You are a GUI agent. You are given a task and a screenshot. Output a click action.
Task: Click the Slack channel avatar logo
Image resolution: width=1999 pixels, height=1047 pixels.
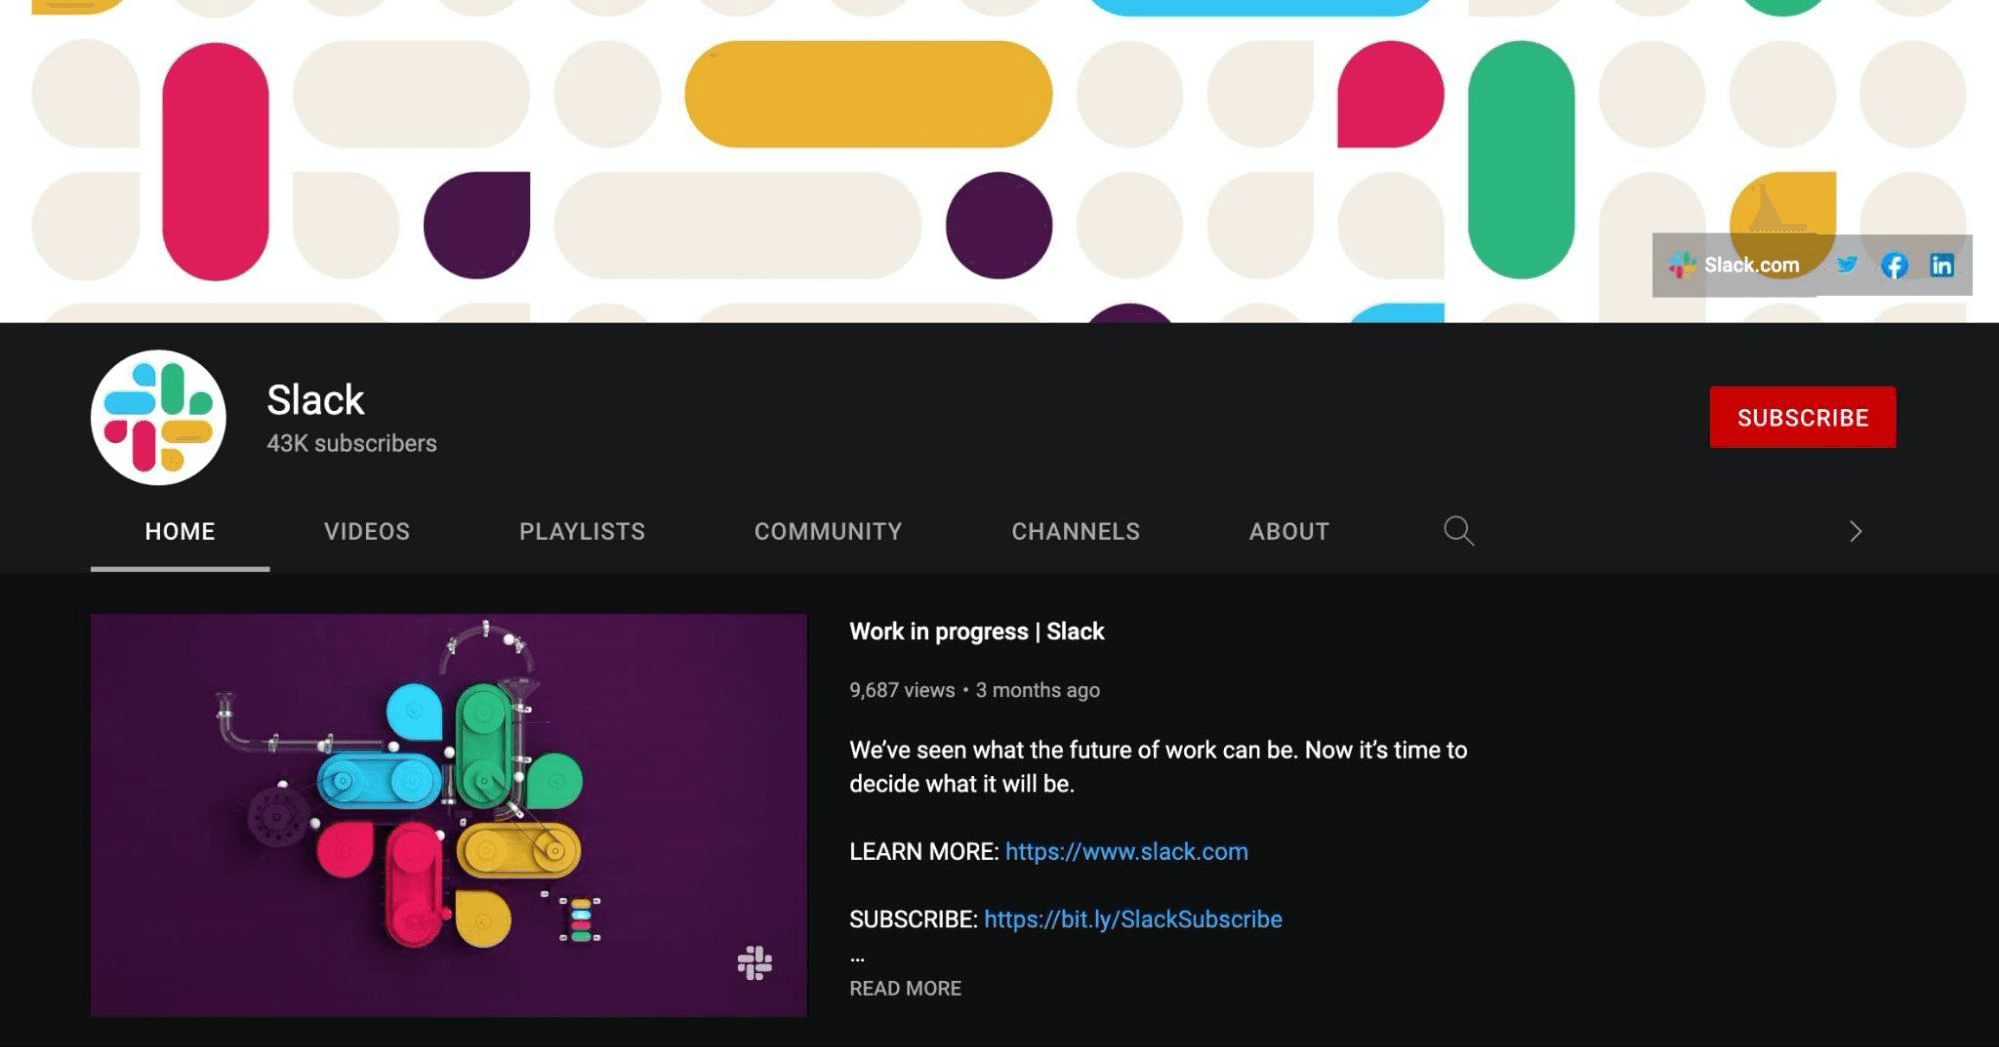click(158, 417)
